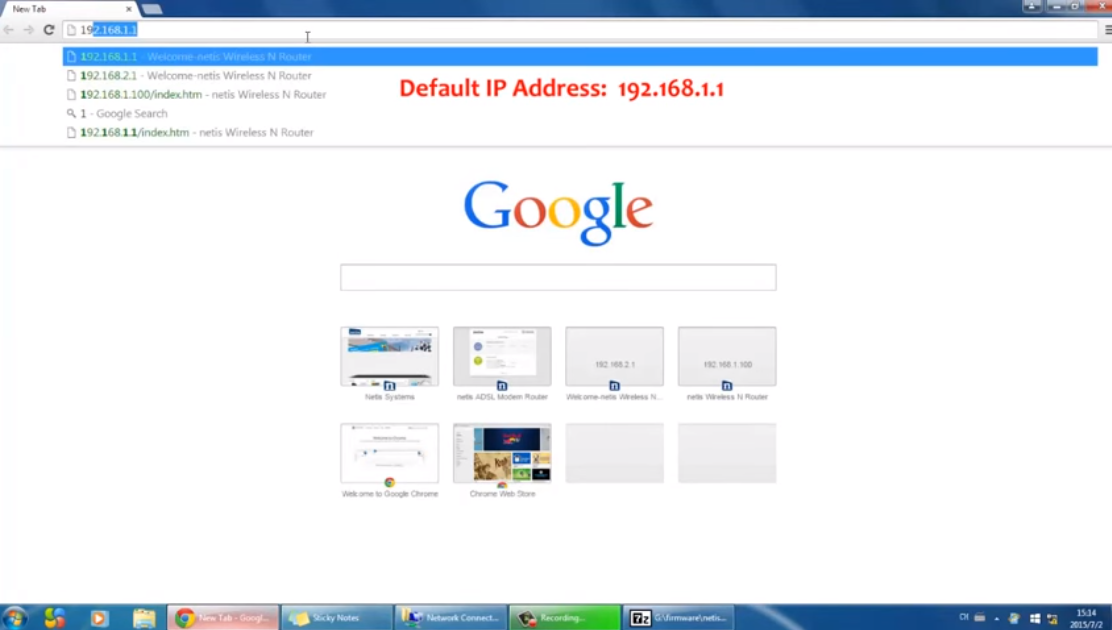1112x630 pixels.
Task: Open the colorful pinned taskbar app
Action: point(55,618)
